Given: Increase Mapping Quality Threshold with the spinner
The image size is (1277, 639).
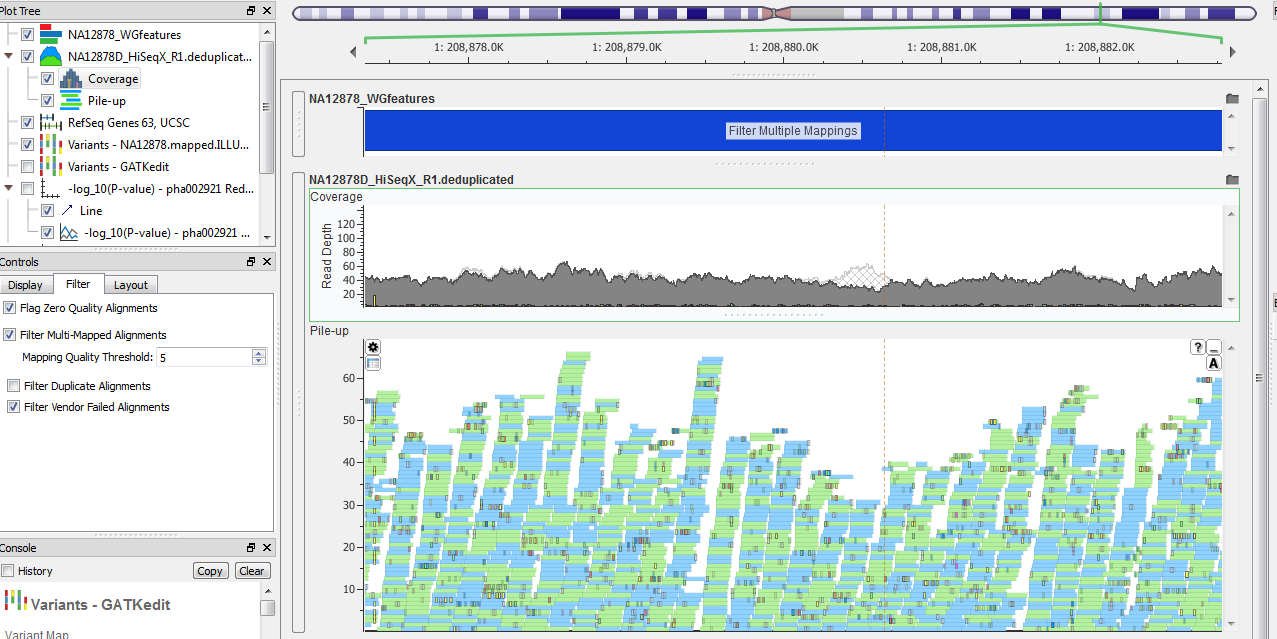Looking at the screenshot, I should coord(258,352).
